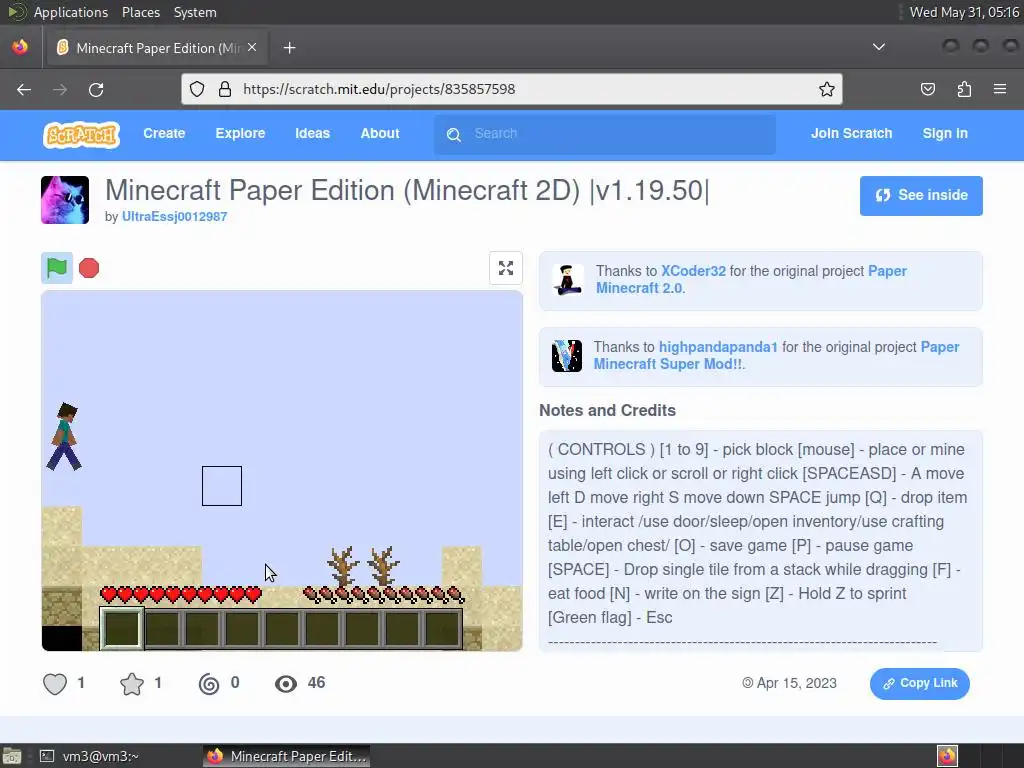Open the Applications menu
This screenshot has height=768, width=1024.
71,12
